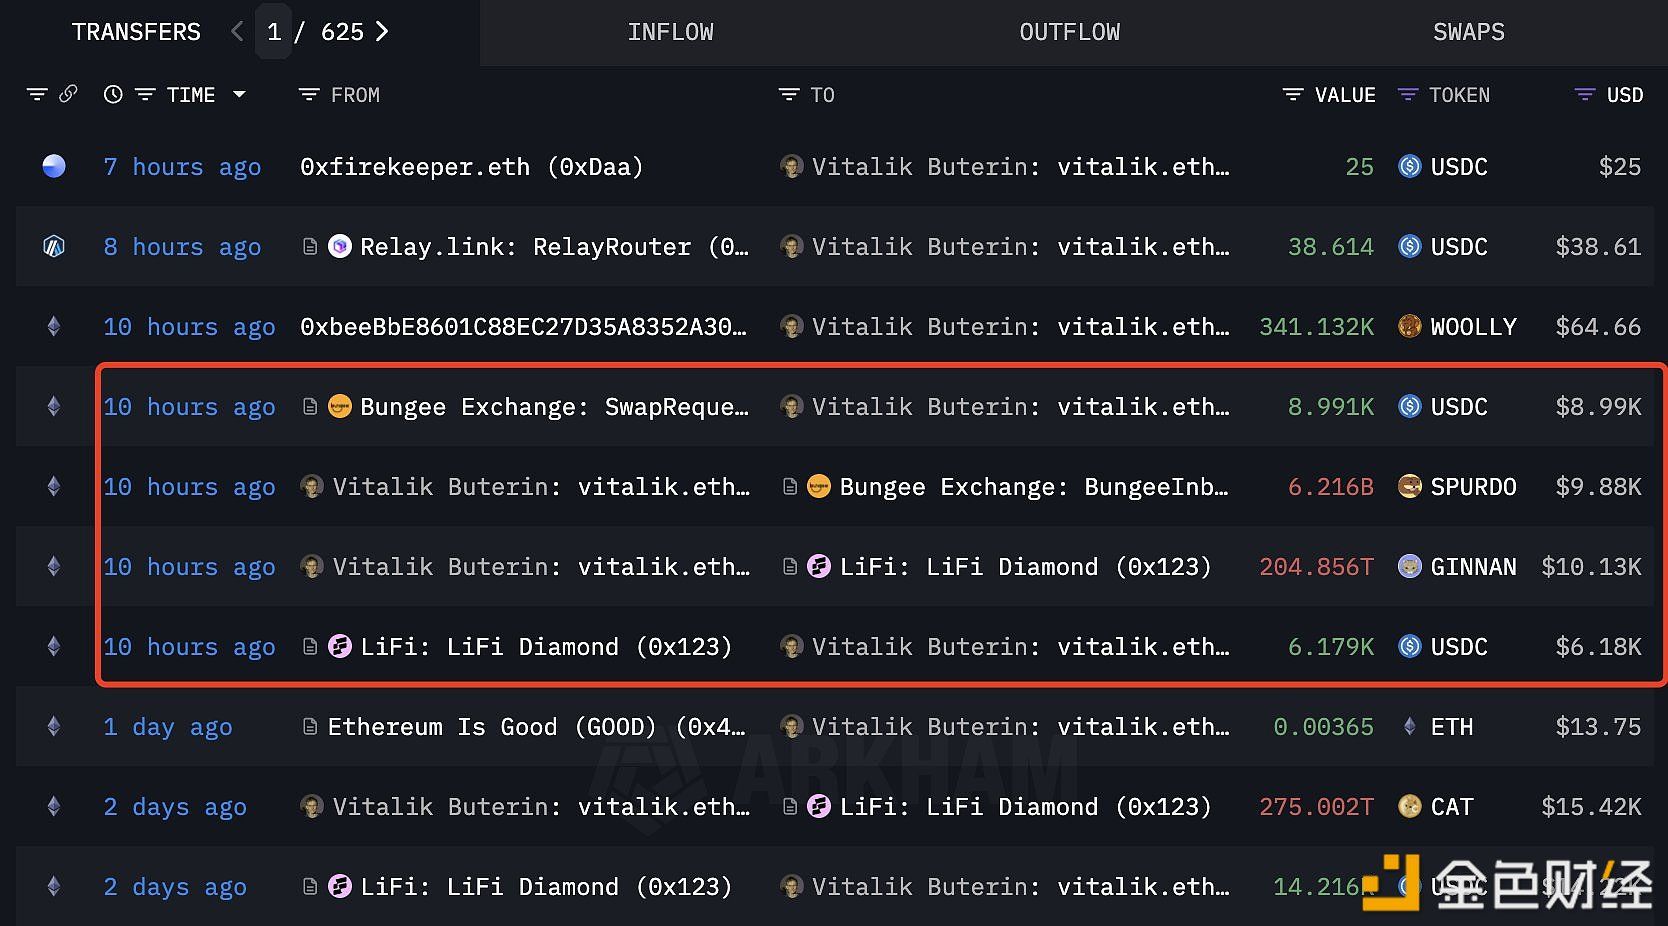Click the chain link icon in the header row

click(68, 94)
